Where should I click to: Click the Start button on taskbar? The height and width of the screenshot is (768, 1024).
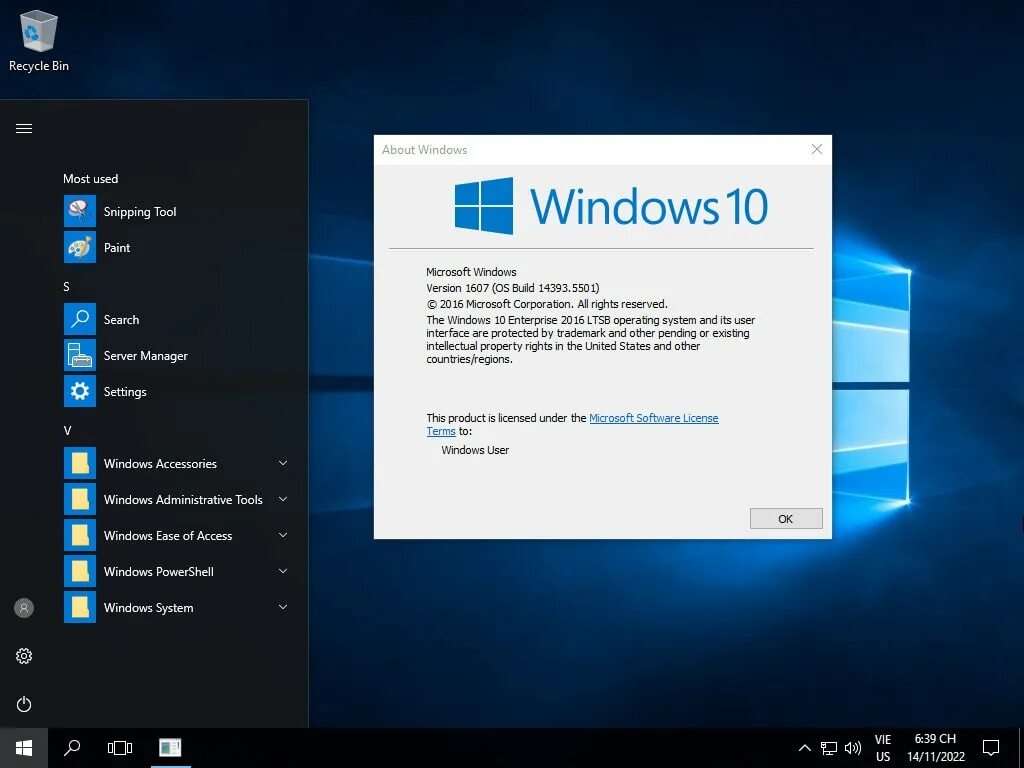coord(24,748)
